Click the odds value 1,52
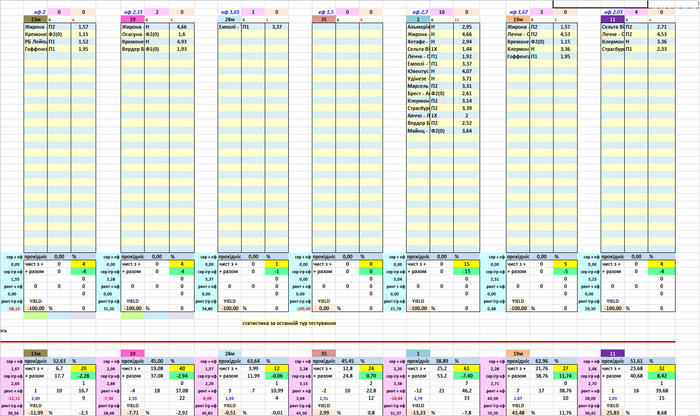 (x=83, y=42)
